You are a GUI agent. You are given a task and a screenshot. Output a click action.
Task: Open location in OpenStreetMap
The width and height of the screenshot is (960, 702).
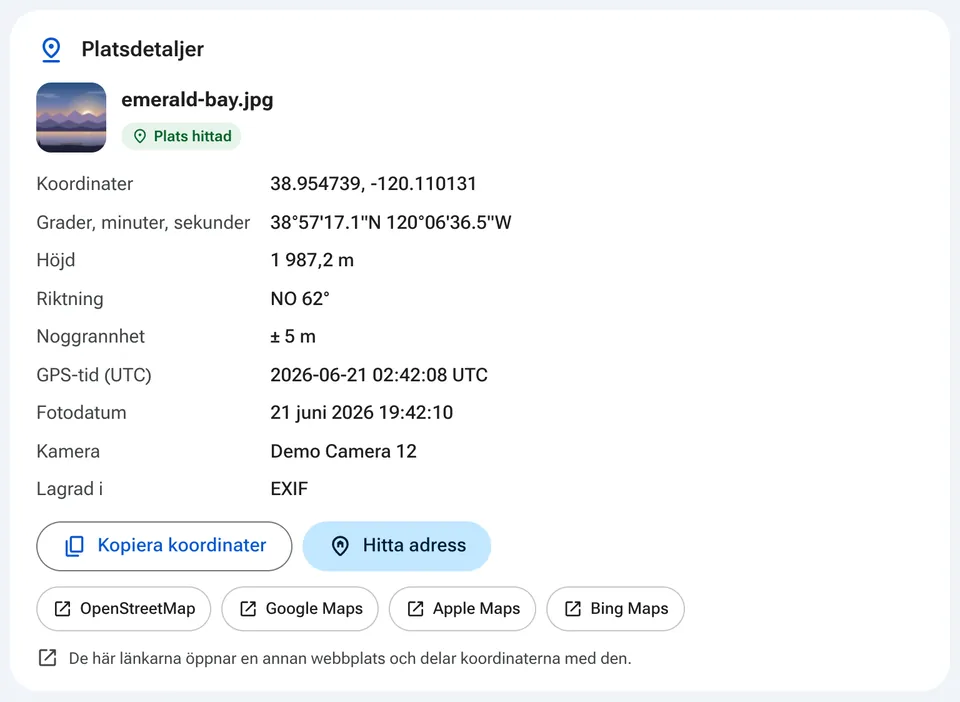pyautogui.click(x=124, y=608)
